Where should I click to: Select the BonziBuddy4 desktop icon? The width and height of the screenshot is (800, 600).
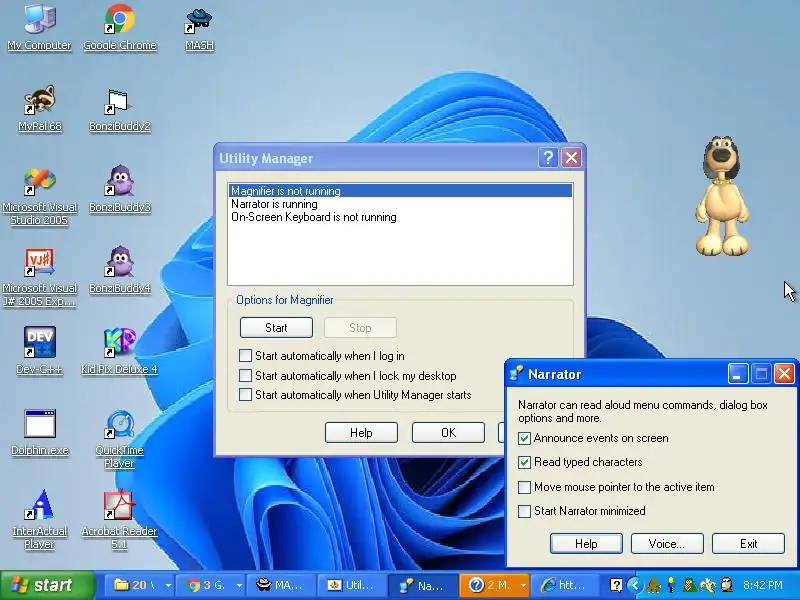point(120,270)
